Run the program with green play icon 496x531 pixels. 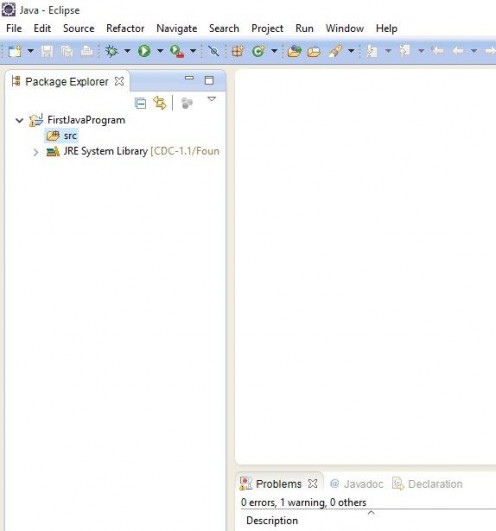point(144,51)
